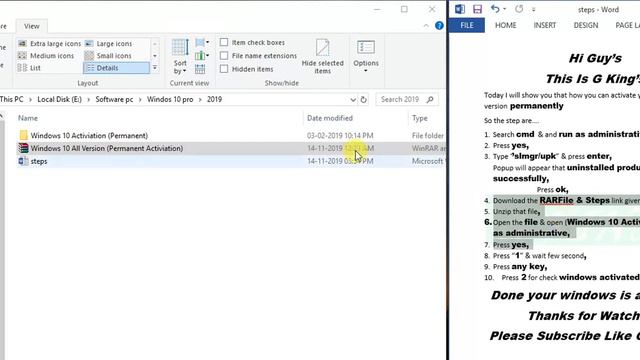Click the Word icon beside steps file
The image size is (640, 360).
tap(23, 161)
